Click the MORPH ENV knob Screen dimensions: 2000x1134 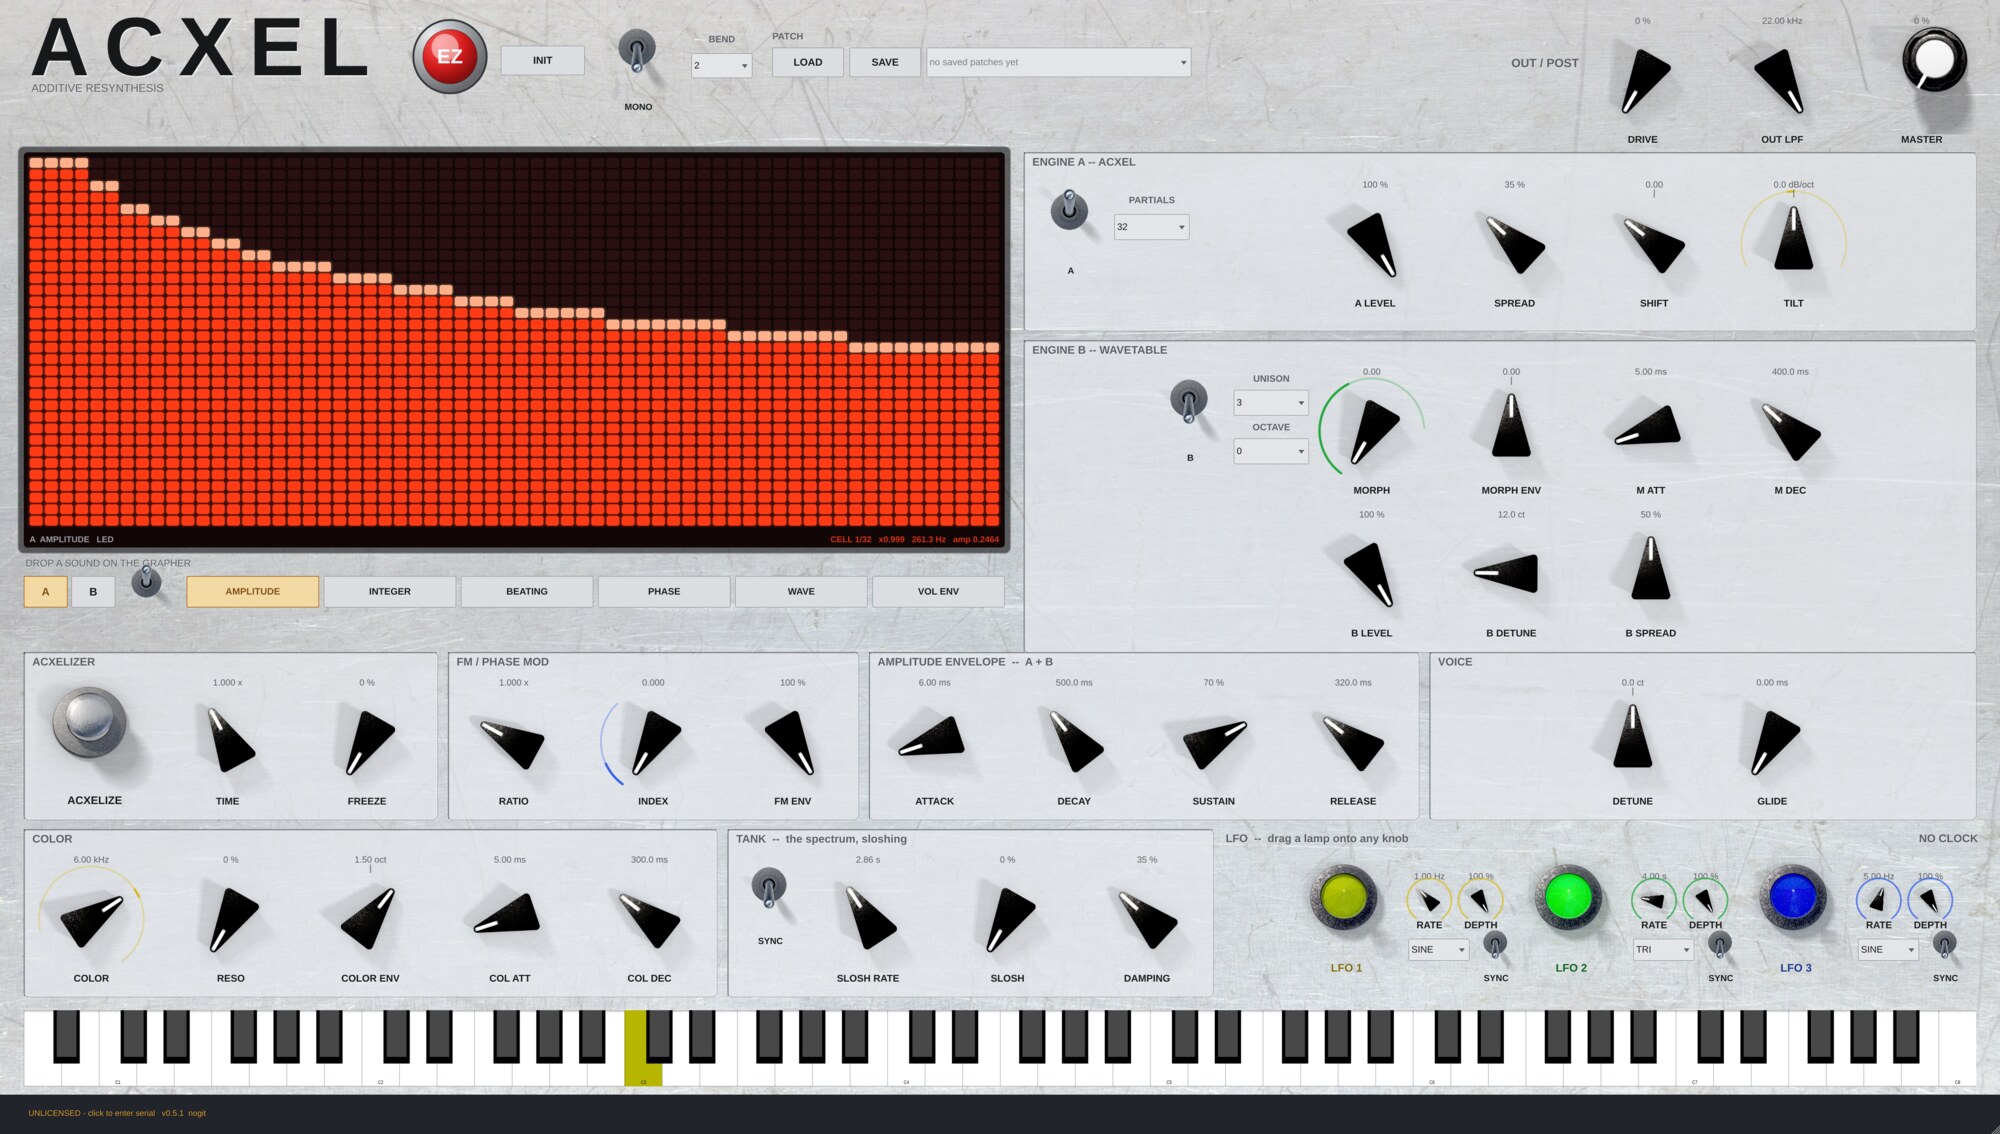[1511, 427]
